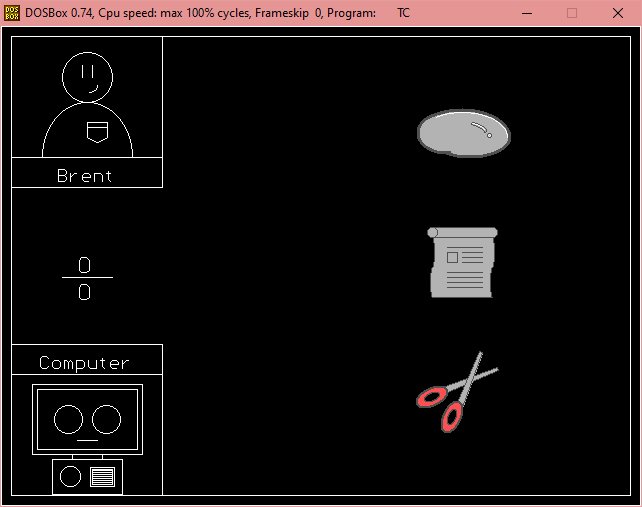Click the bottom score number
Image resolution: width=642 pixels, height=507 pixels.
(x=85, y=292)
